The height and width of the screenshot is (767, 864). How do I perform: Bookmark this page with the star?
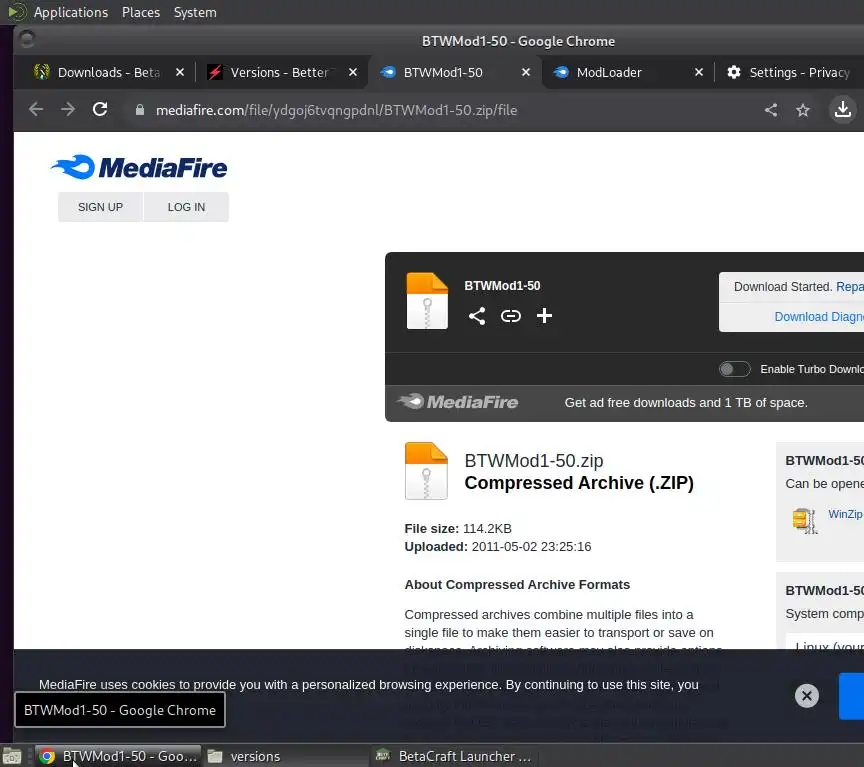pos(803,110)
